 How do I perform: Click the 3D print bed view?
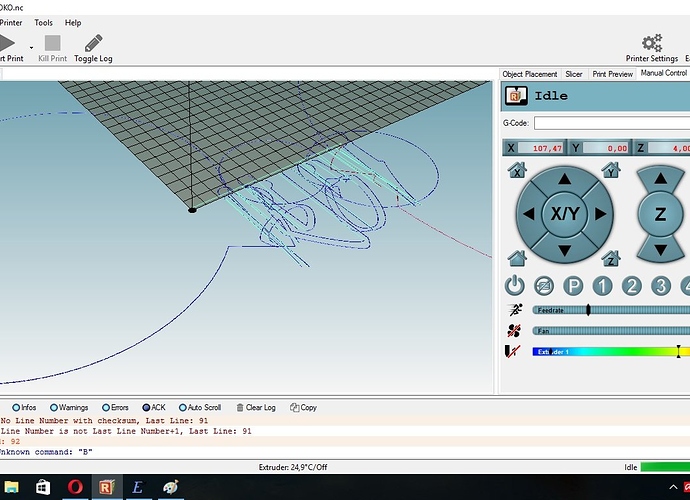[246, 237]
